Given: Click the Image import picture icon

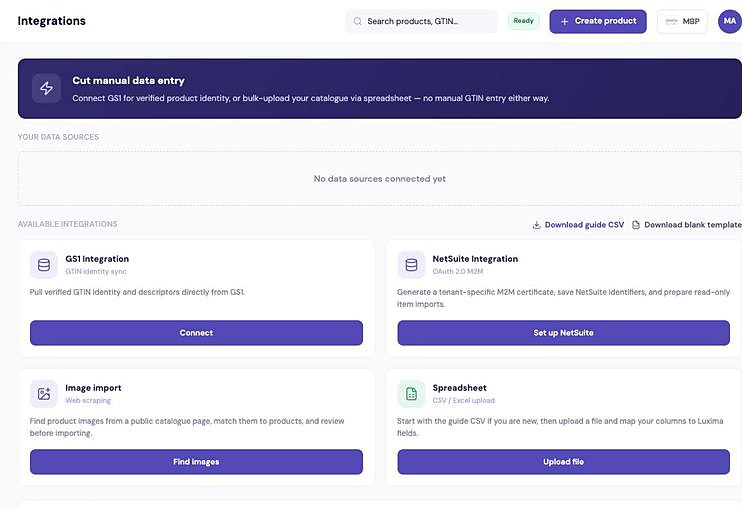Looking at the screenshot, I should 44,394.
